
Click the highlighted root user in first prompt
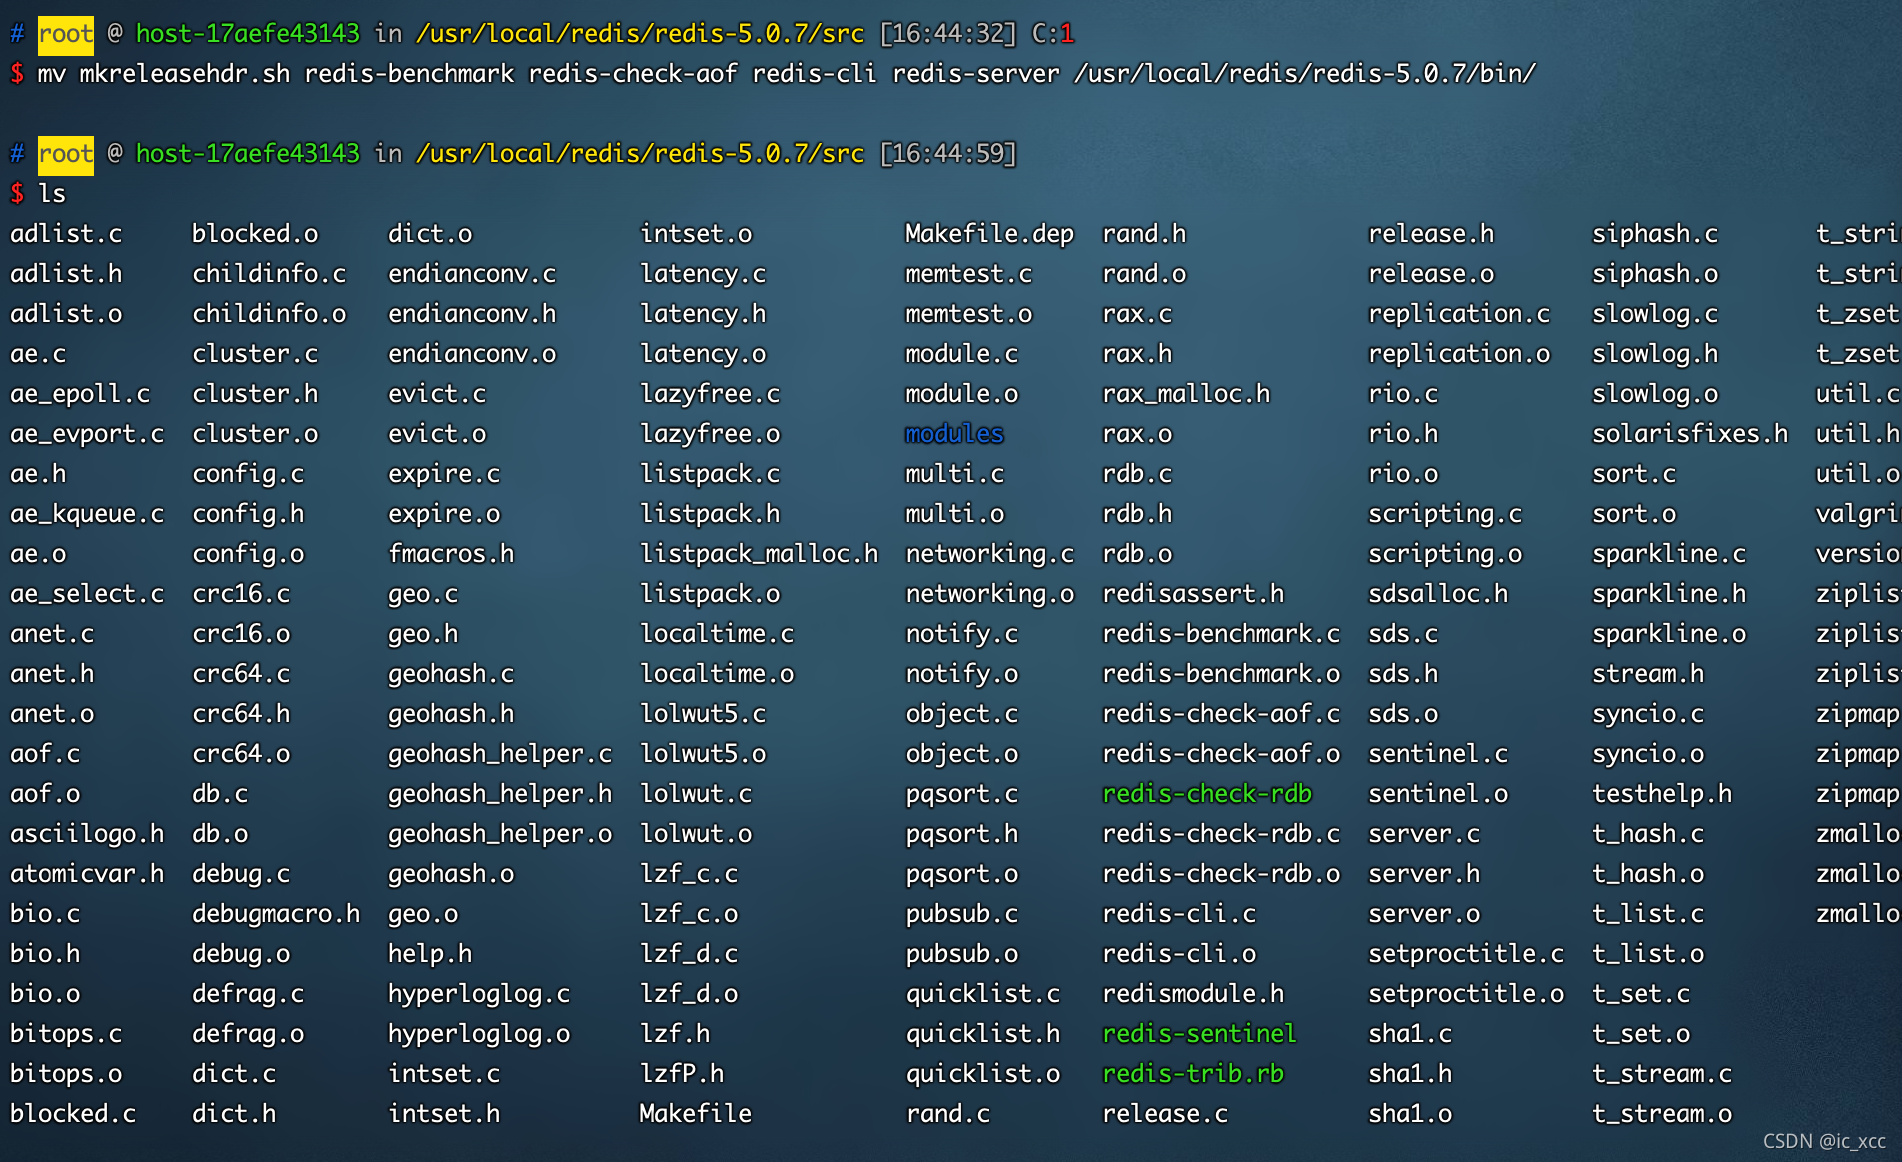click(x=66, y=34)
